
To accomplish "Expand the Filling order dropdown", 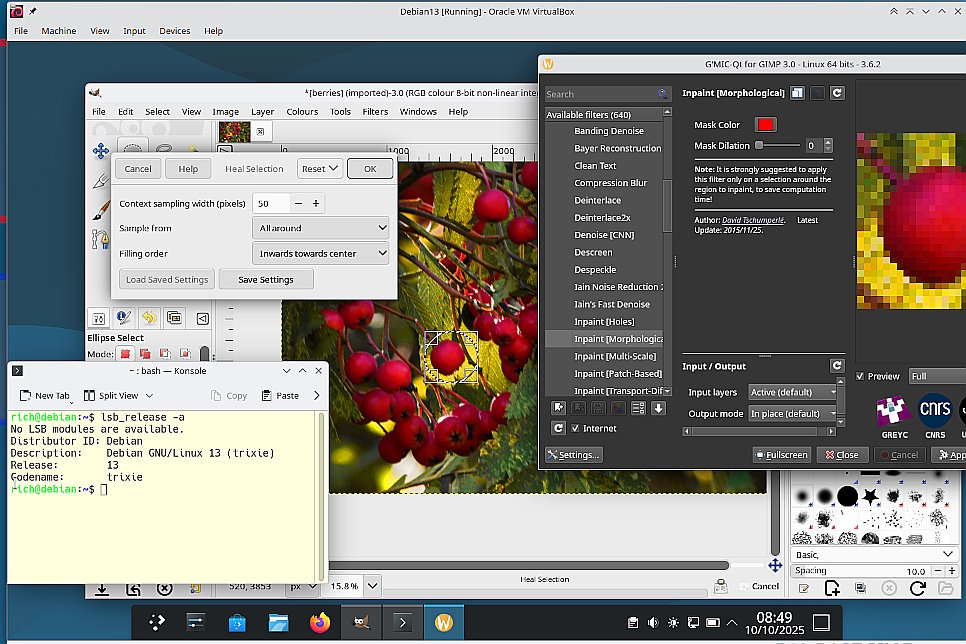I will coord(320,253).
